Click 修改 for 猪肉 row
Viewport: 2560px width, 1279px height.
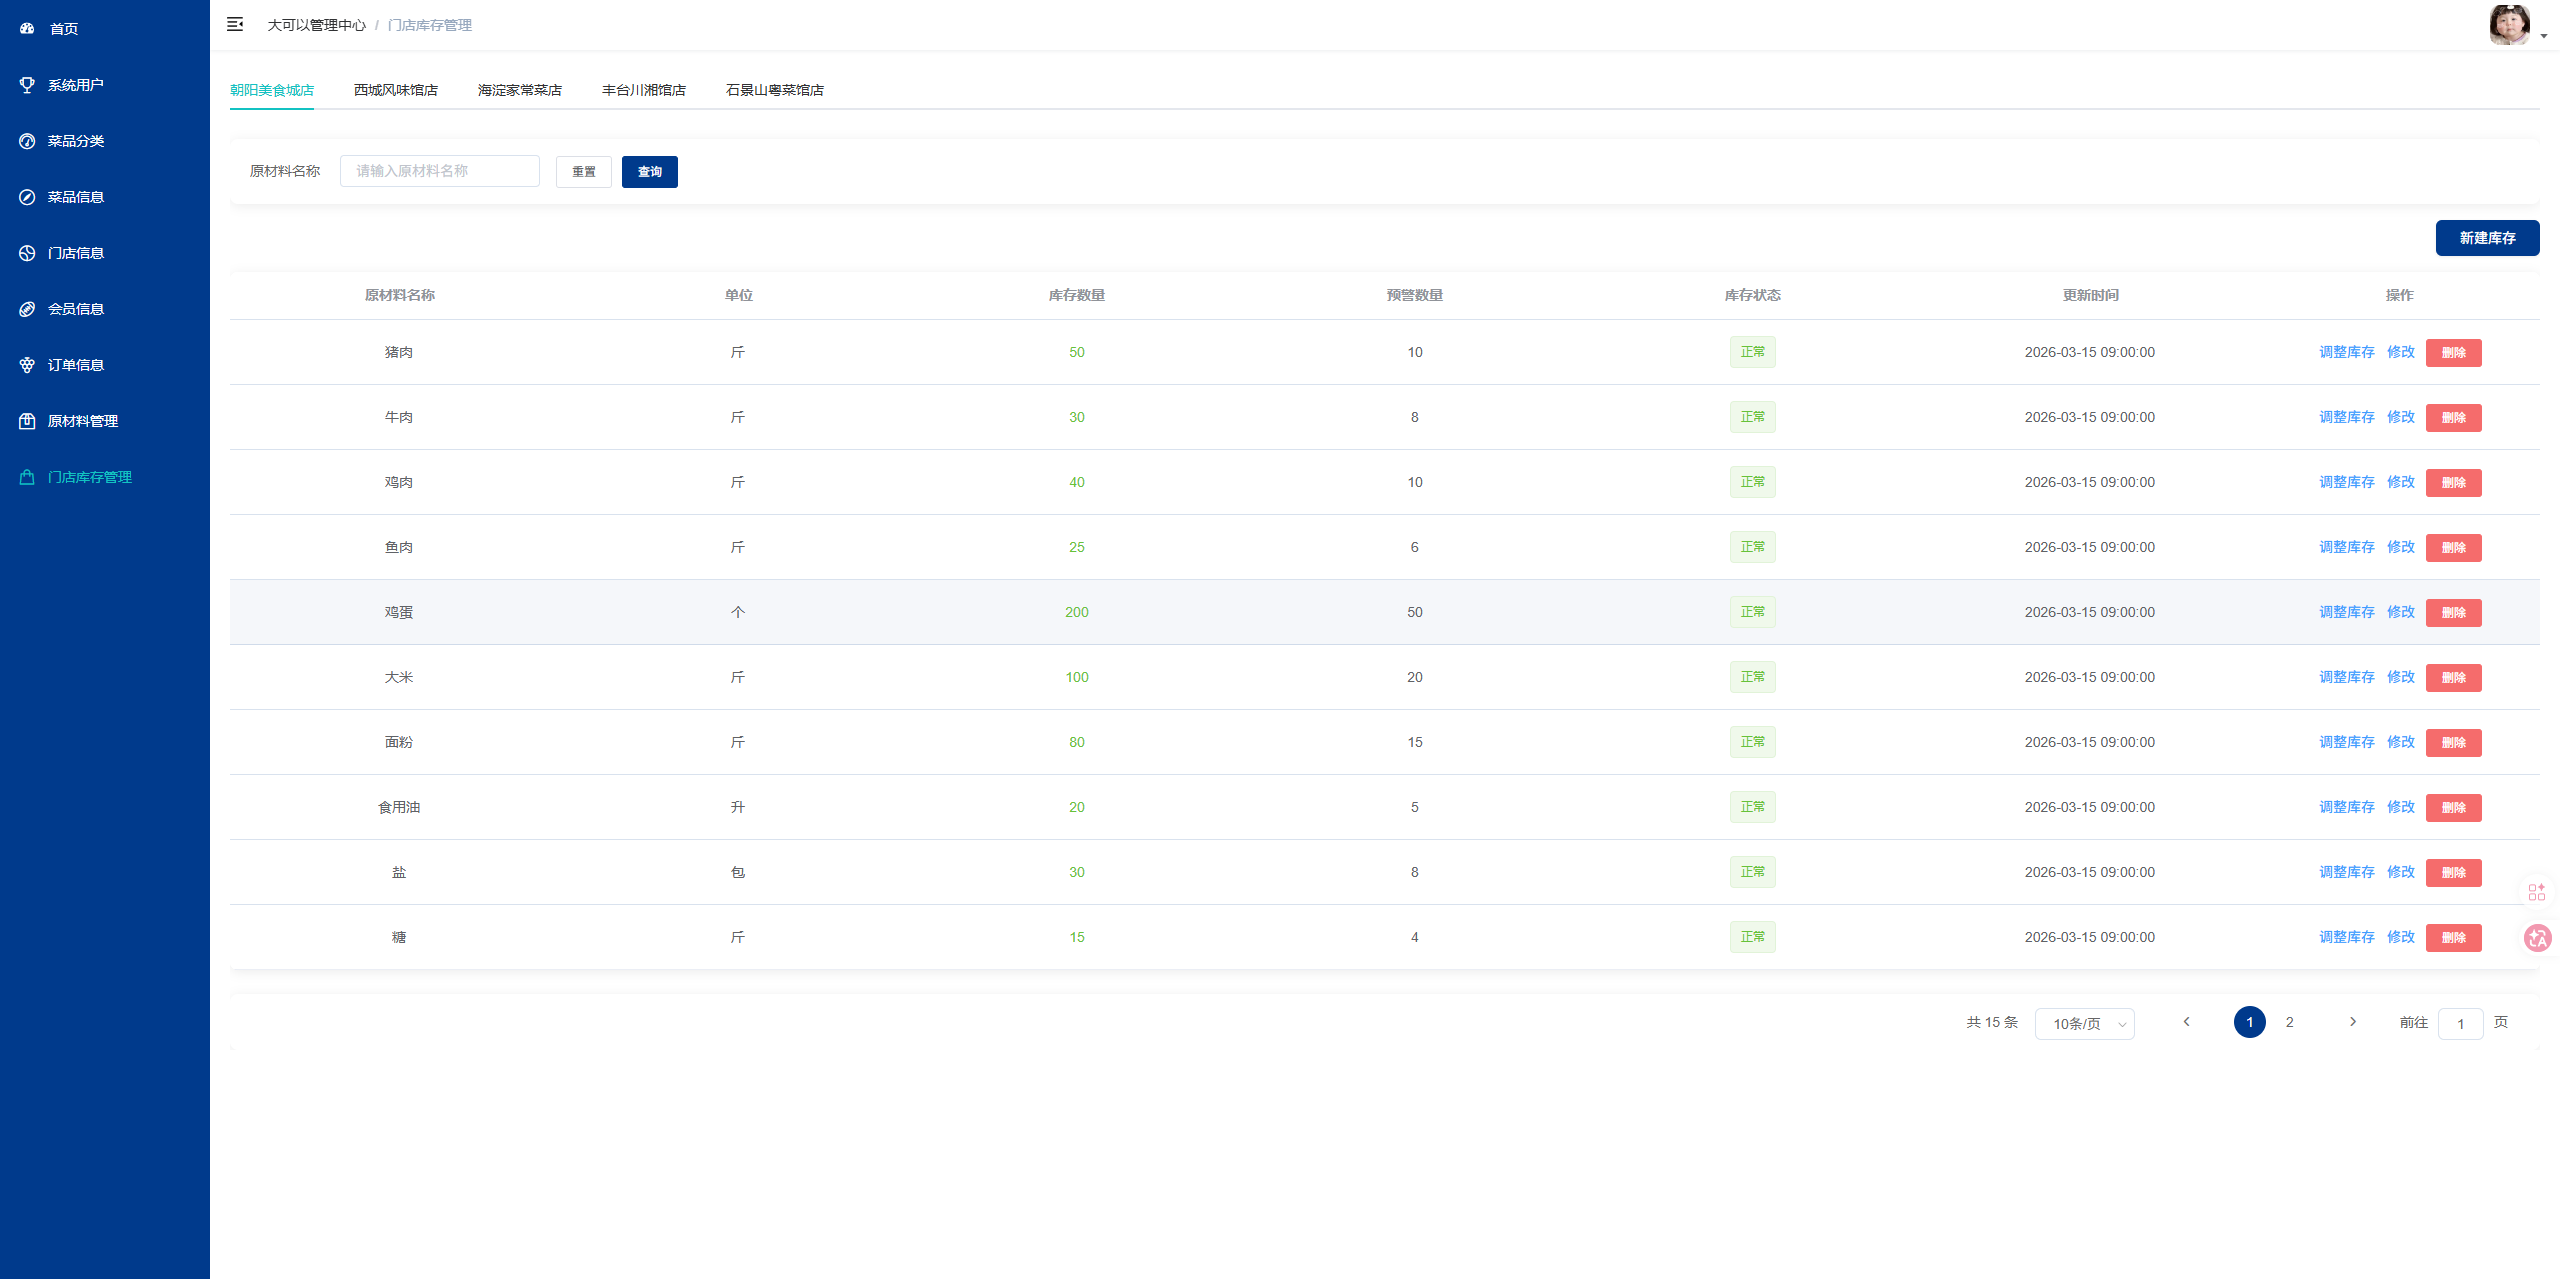2400,352
